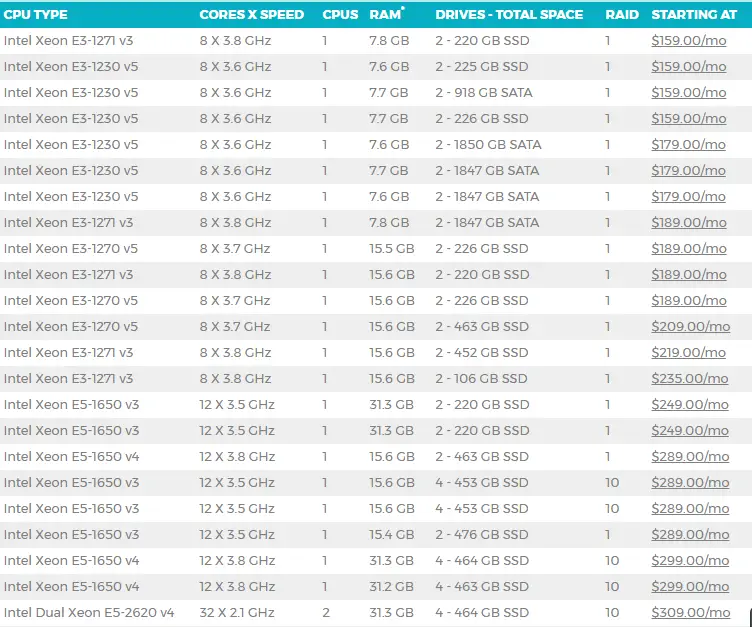The image size is (752, 627).
Task: Open the $309.00/mo Dual Xeon price link
Action: pyautogui.click(x=691, y=613)
